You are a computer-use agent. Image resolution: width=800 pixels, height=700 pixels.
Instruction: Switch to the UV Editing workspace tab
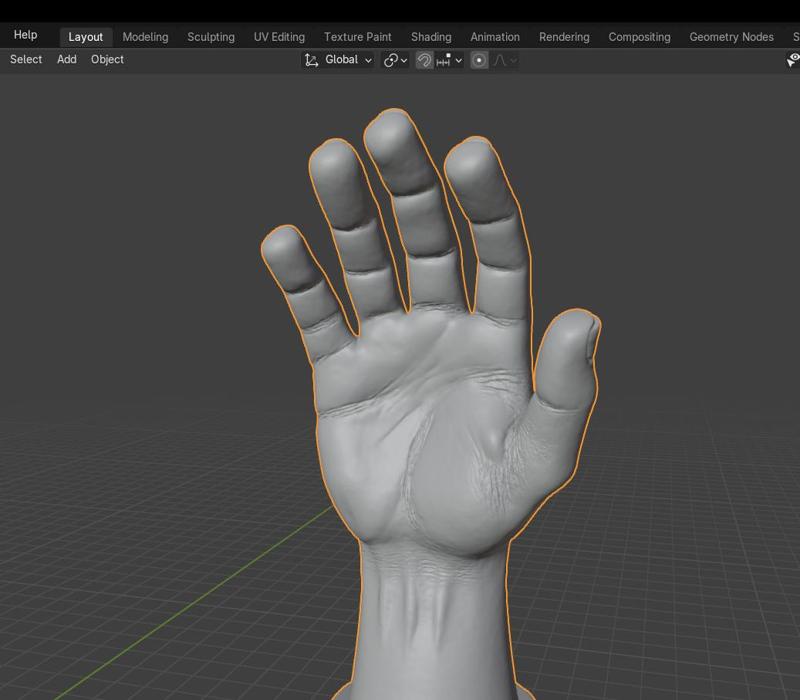(x=278, y=36)
